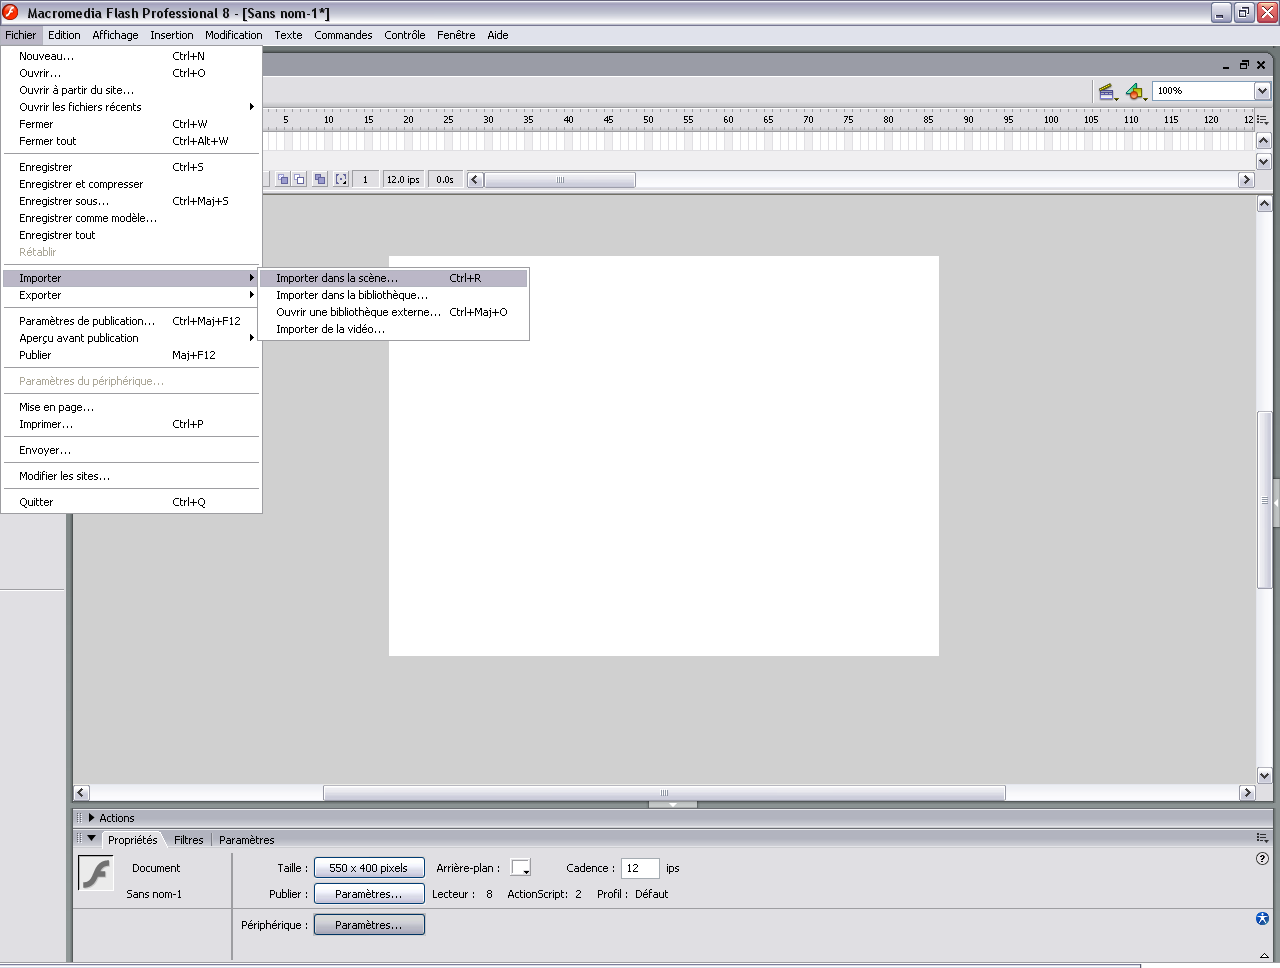The width and height of the screenshot is (1280, 968).
Task: Click the Edit Symbols icon
Action: pyautogui.click(x=1135, y=92)
